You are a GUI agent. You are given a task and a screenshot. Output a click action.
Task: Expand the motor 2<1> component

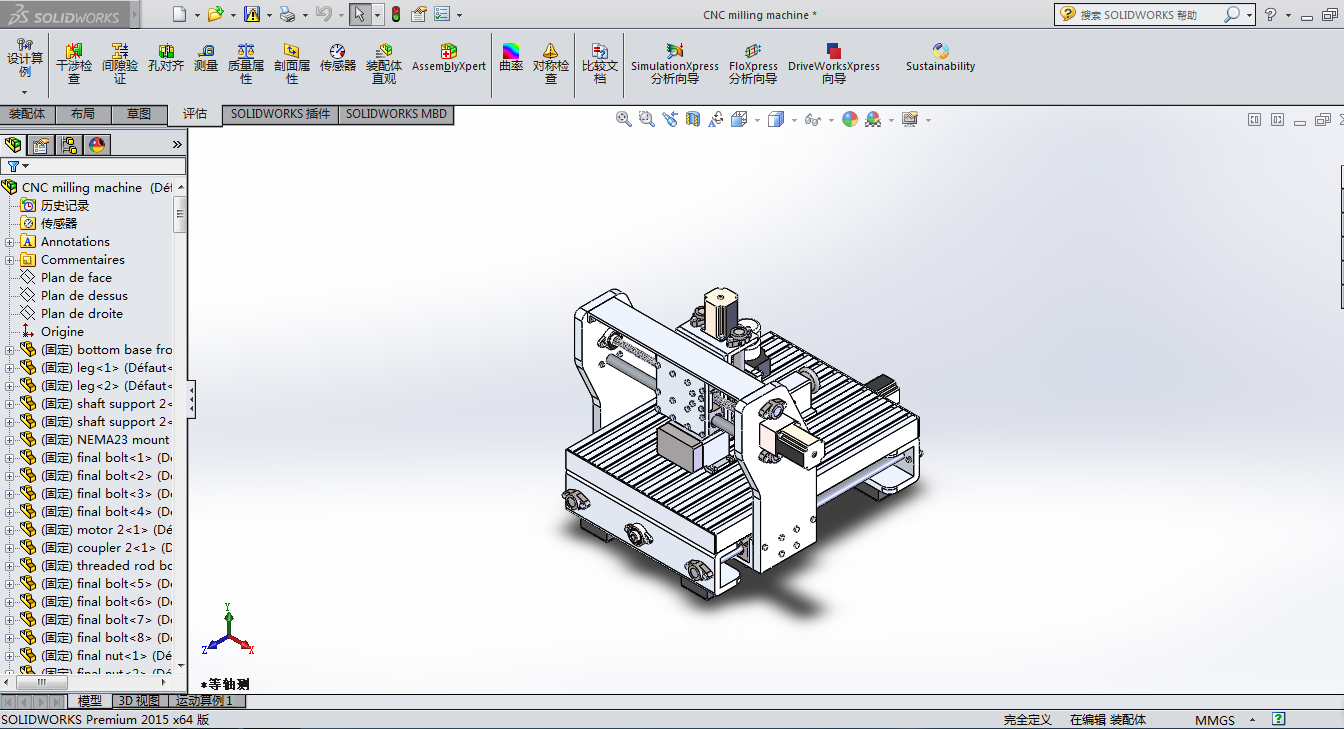[10, 530]
